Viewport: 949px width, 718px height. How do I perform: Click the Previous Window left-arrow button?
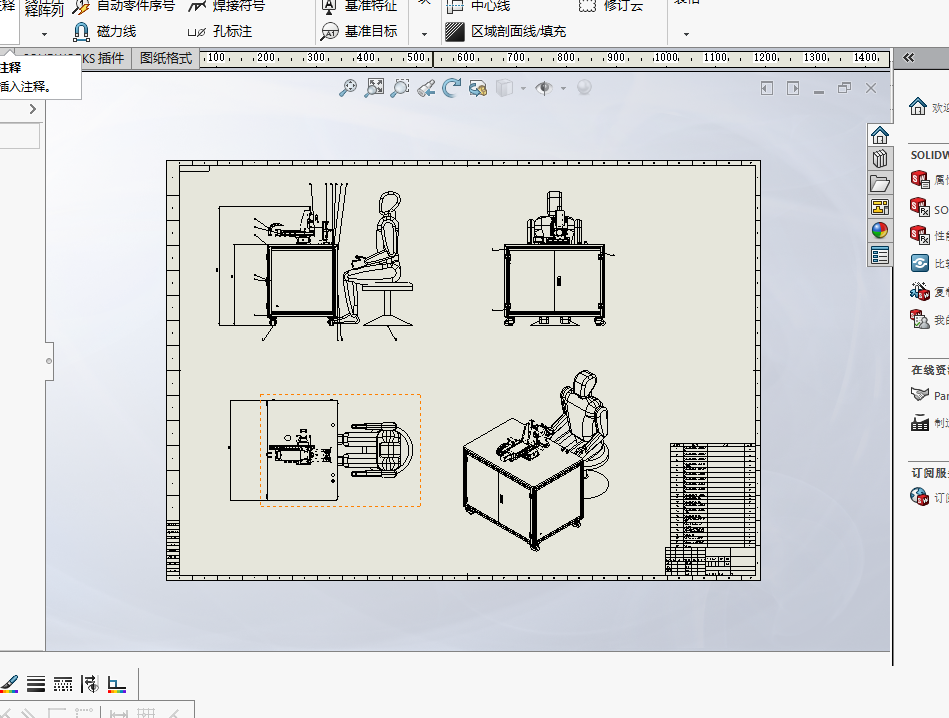pos(767,88)
